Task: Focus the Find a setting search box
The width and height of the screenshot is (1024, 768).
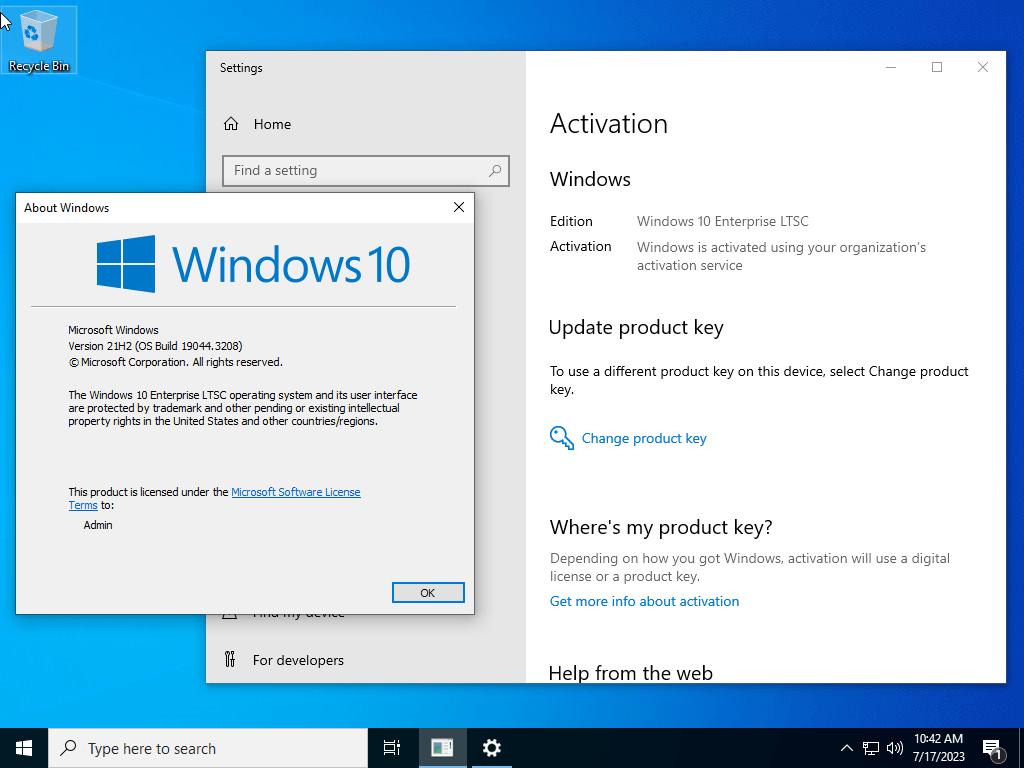Action: click(366, 170)
